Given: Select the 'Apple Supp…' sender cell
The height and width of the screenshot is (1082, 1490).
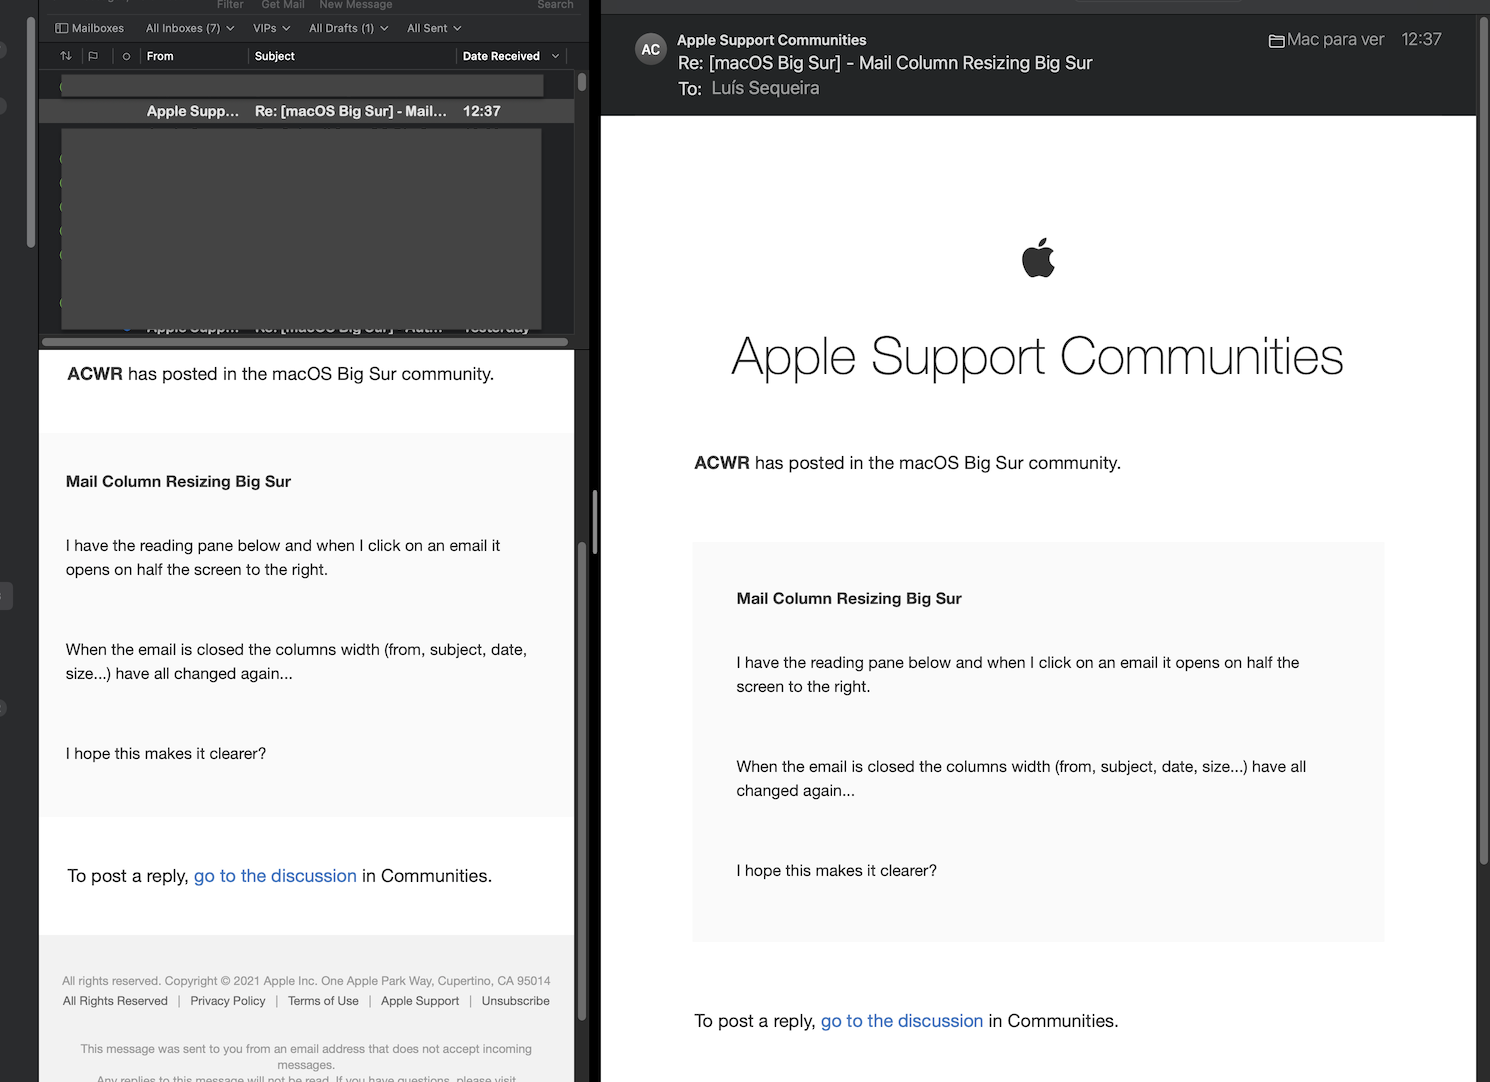Looking at the screenshot, I should click(193, 111).
